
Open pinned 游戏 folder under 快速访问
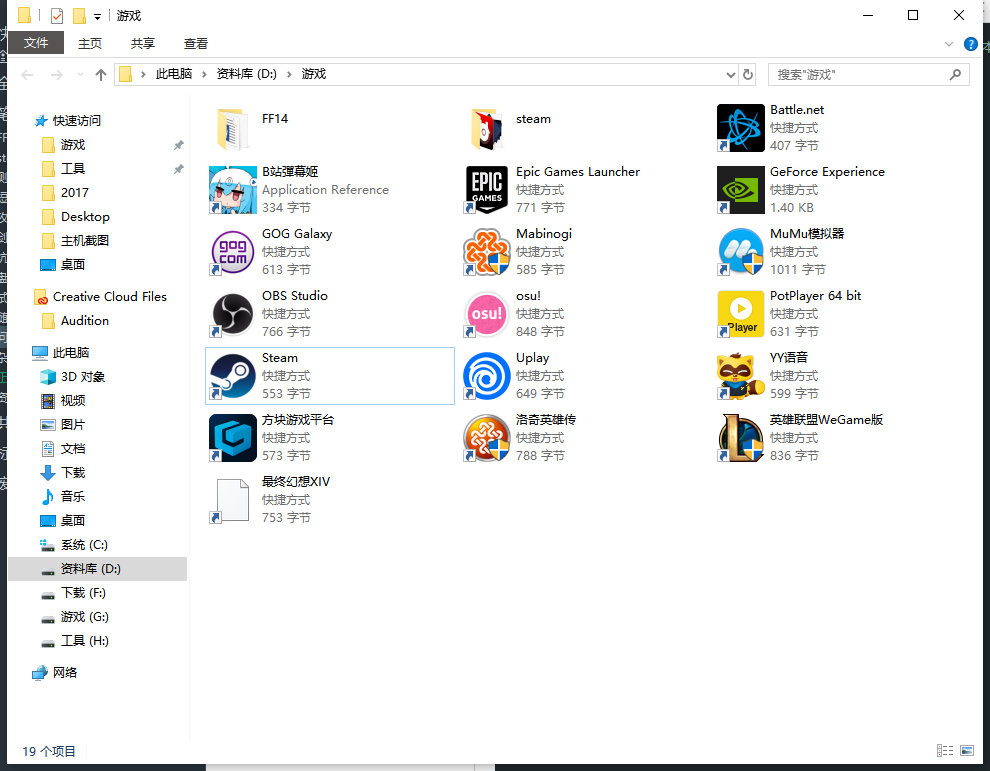click(73, 145)
